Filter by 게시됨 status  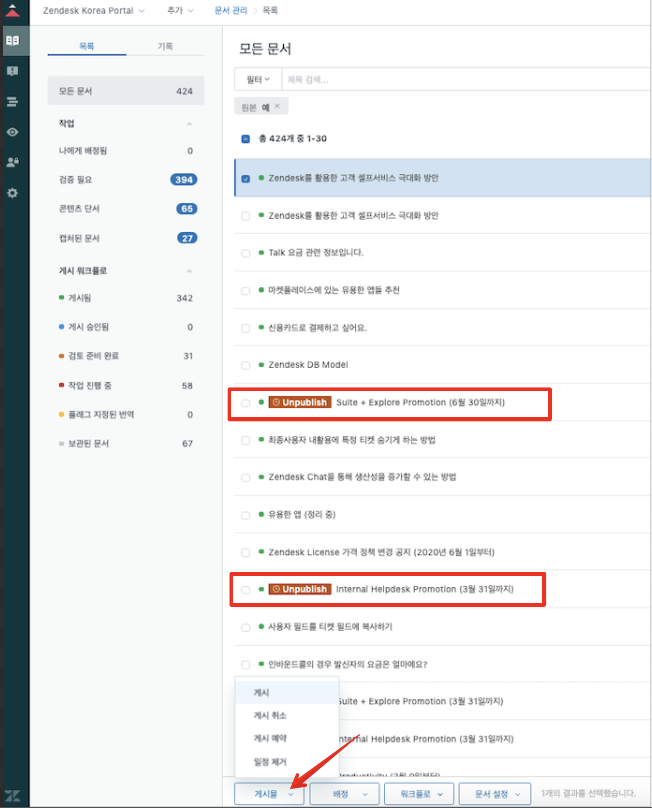coord(126,298)
